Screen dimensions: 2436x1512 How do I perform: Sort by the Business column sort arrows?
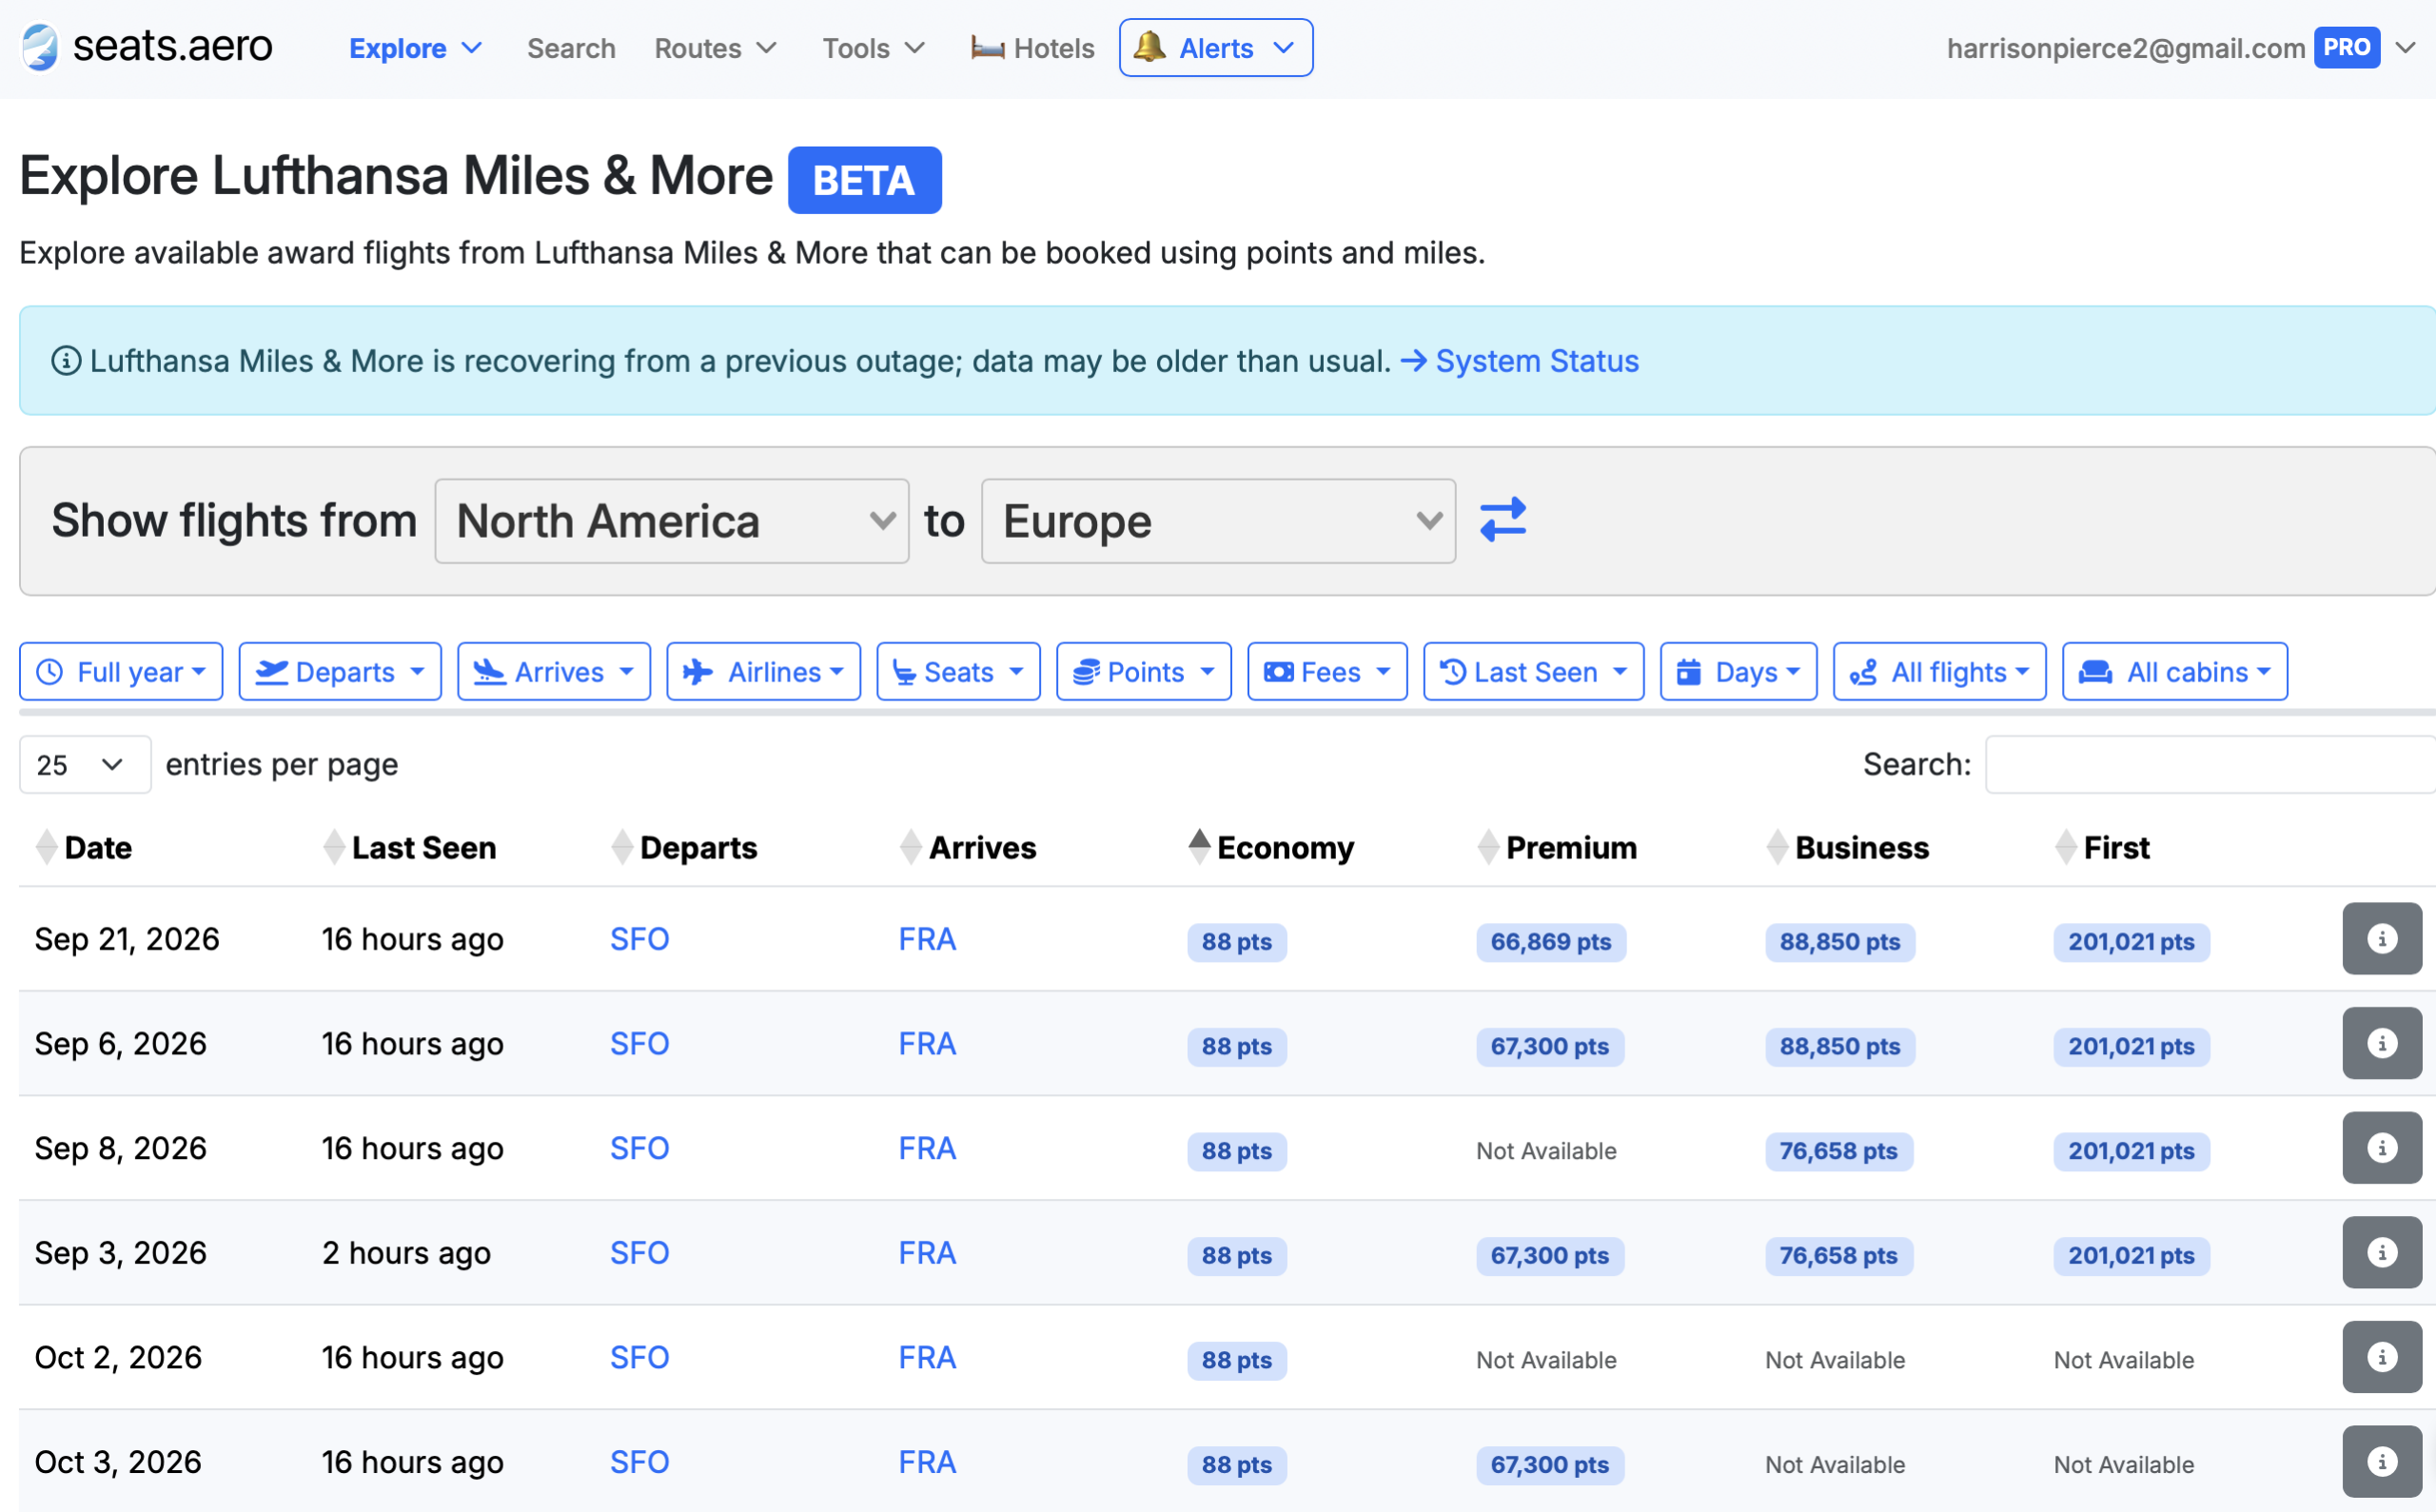click(x=1777, y=847)
